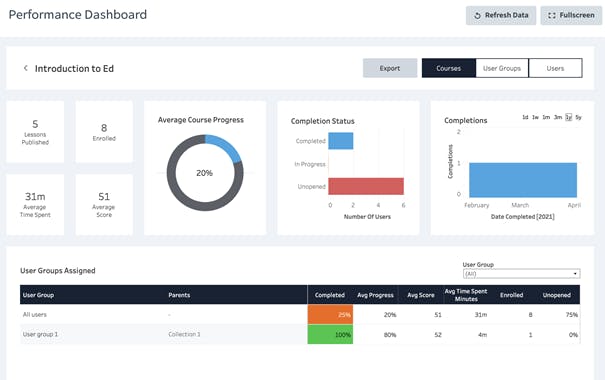This screenshot has height=380, width=605.
Task: Select the All users row
Action: tap(300, 314)
